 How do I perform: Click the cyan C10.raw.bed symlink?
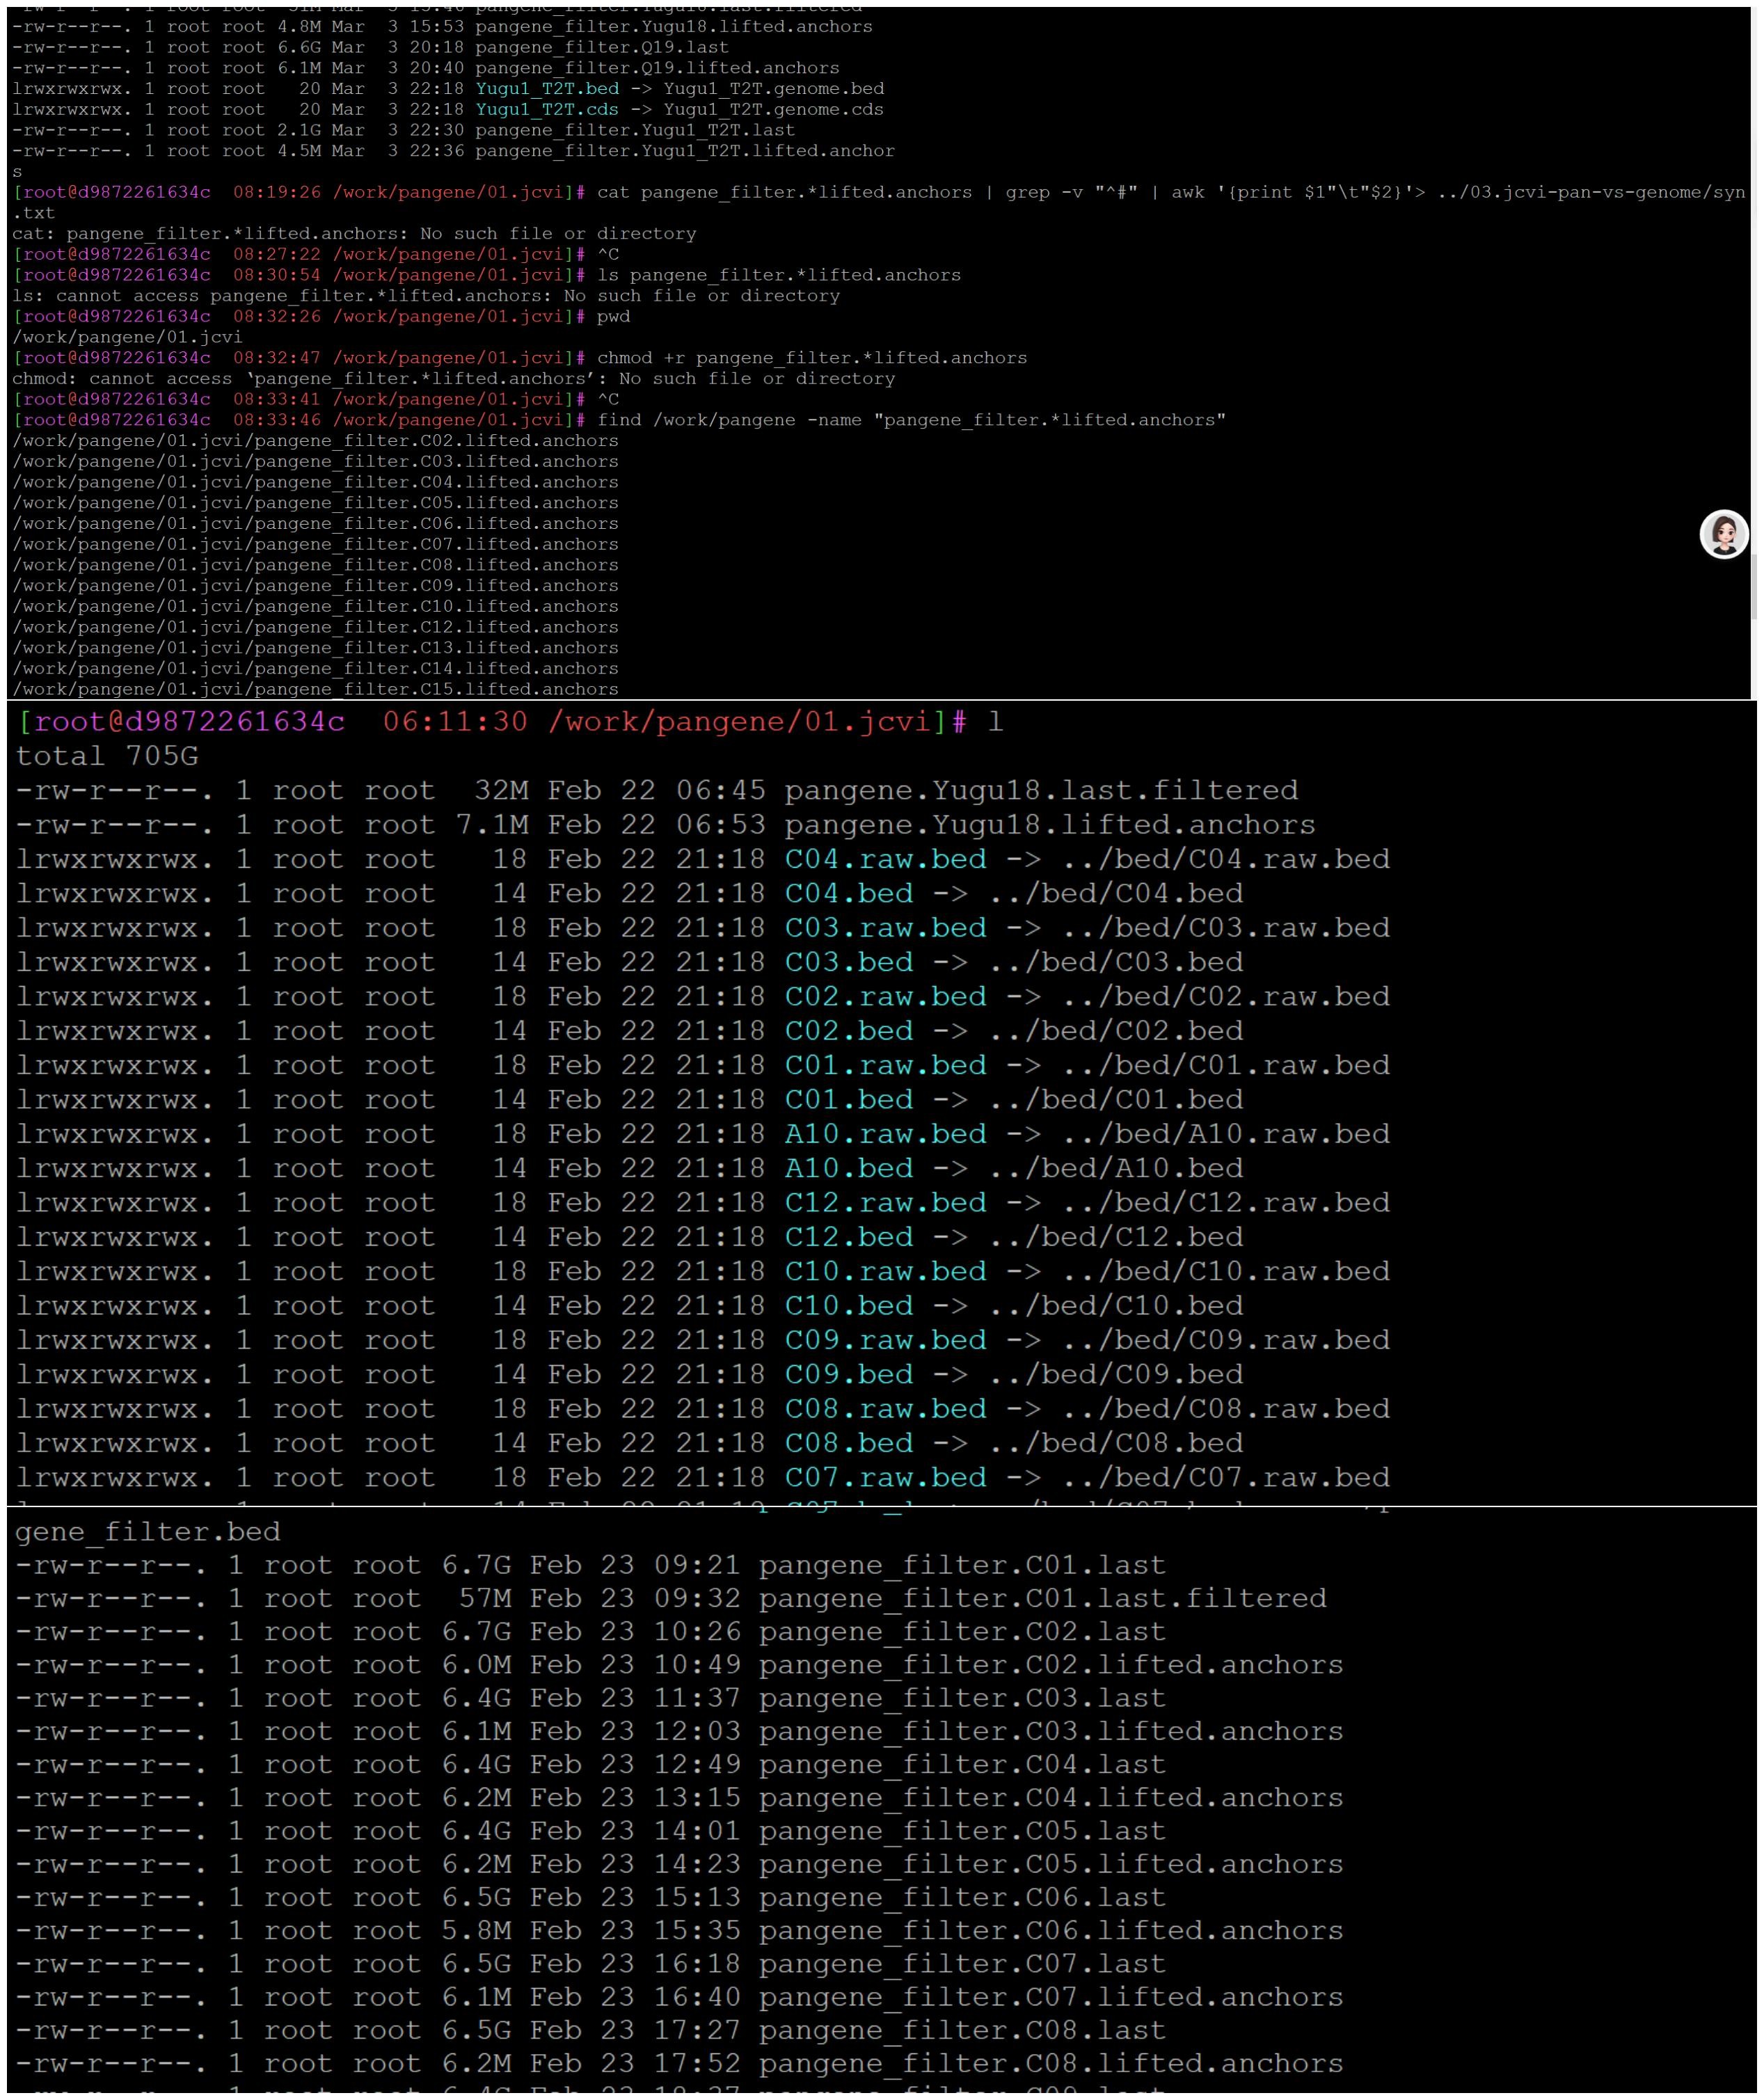(885, 1271)
